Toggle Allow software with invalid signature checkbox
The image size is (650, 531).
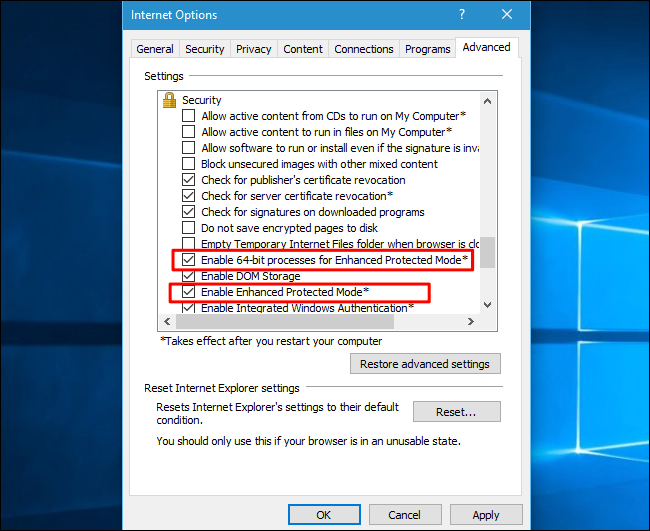point(189,148)
